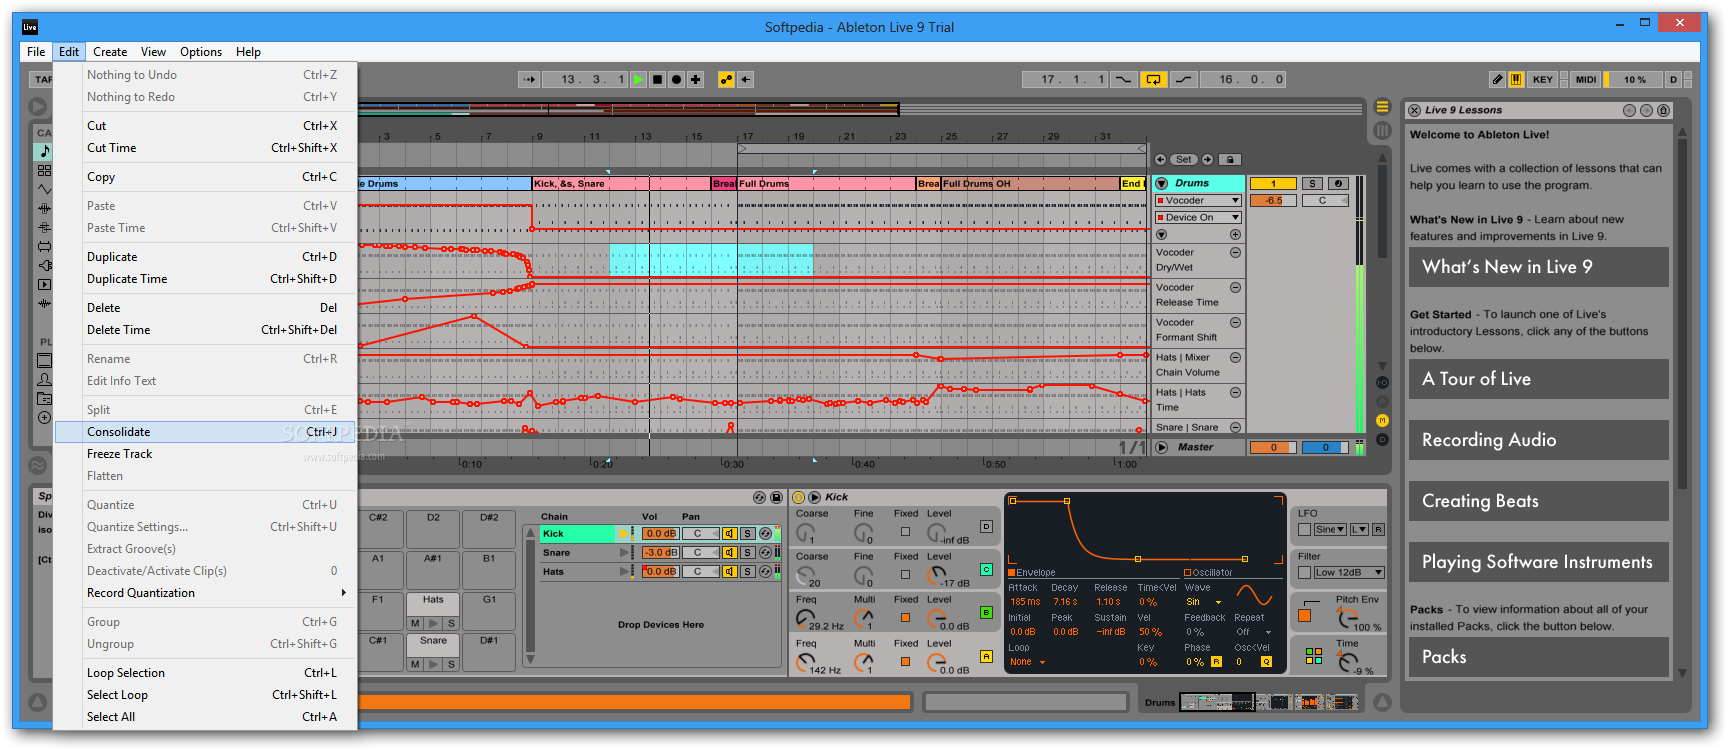This screenshot has height=751, width=1728.
Task: Open the Vocoder device chooser dropdown
Action: tap(1198, 201)
